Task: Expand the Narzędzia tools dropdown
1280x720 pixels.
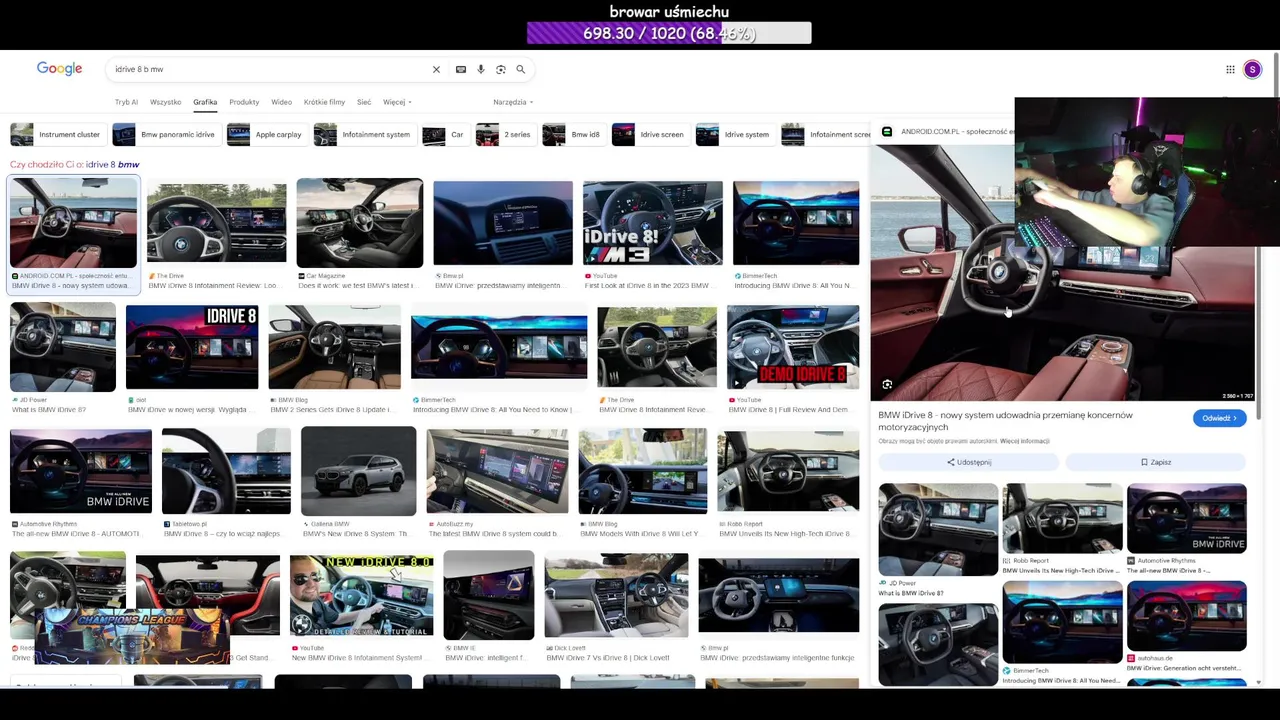Action: click(x=513, y=102)
